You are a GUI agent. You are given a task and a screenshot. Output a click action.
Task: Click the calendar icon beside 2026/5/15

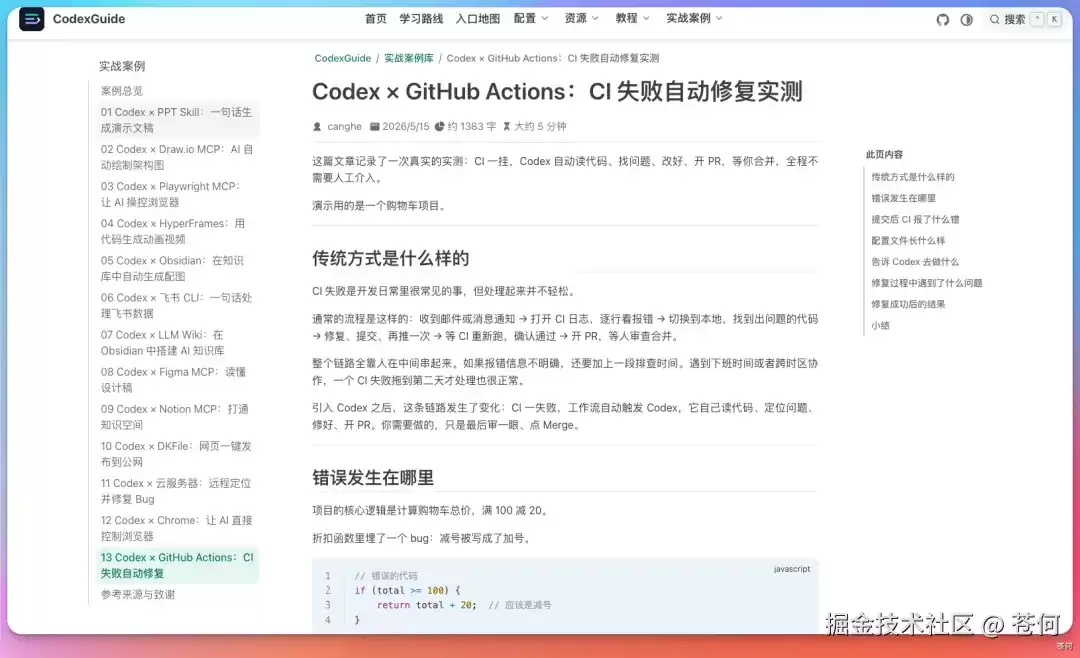[375, 127]
